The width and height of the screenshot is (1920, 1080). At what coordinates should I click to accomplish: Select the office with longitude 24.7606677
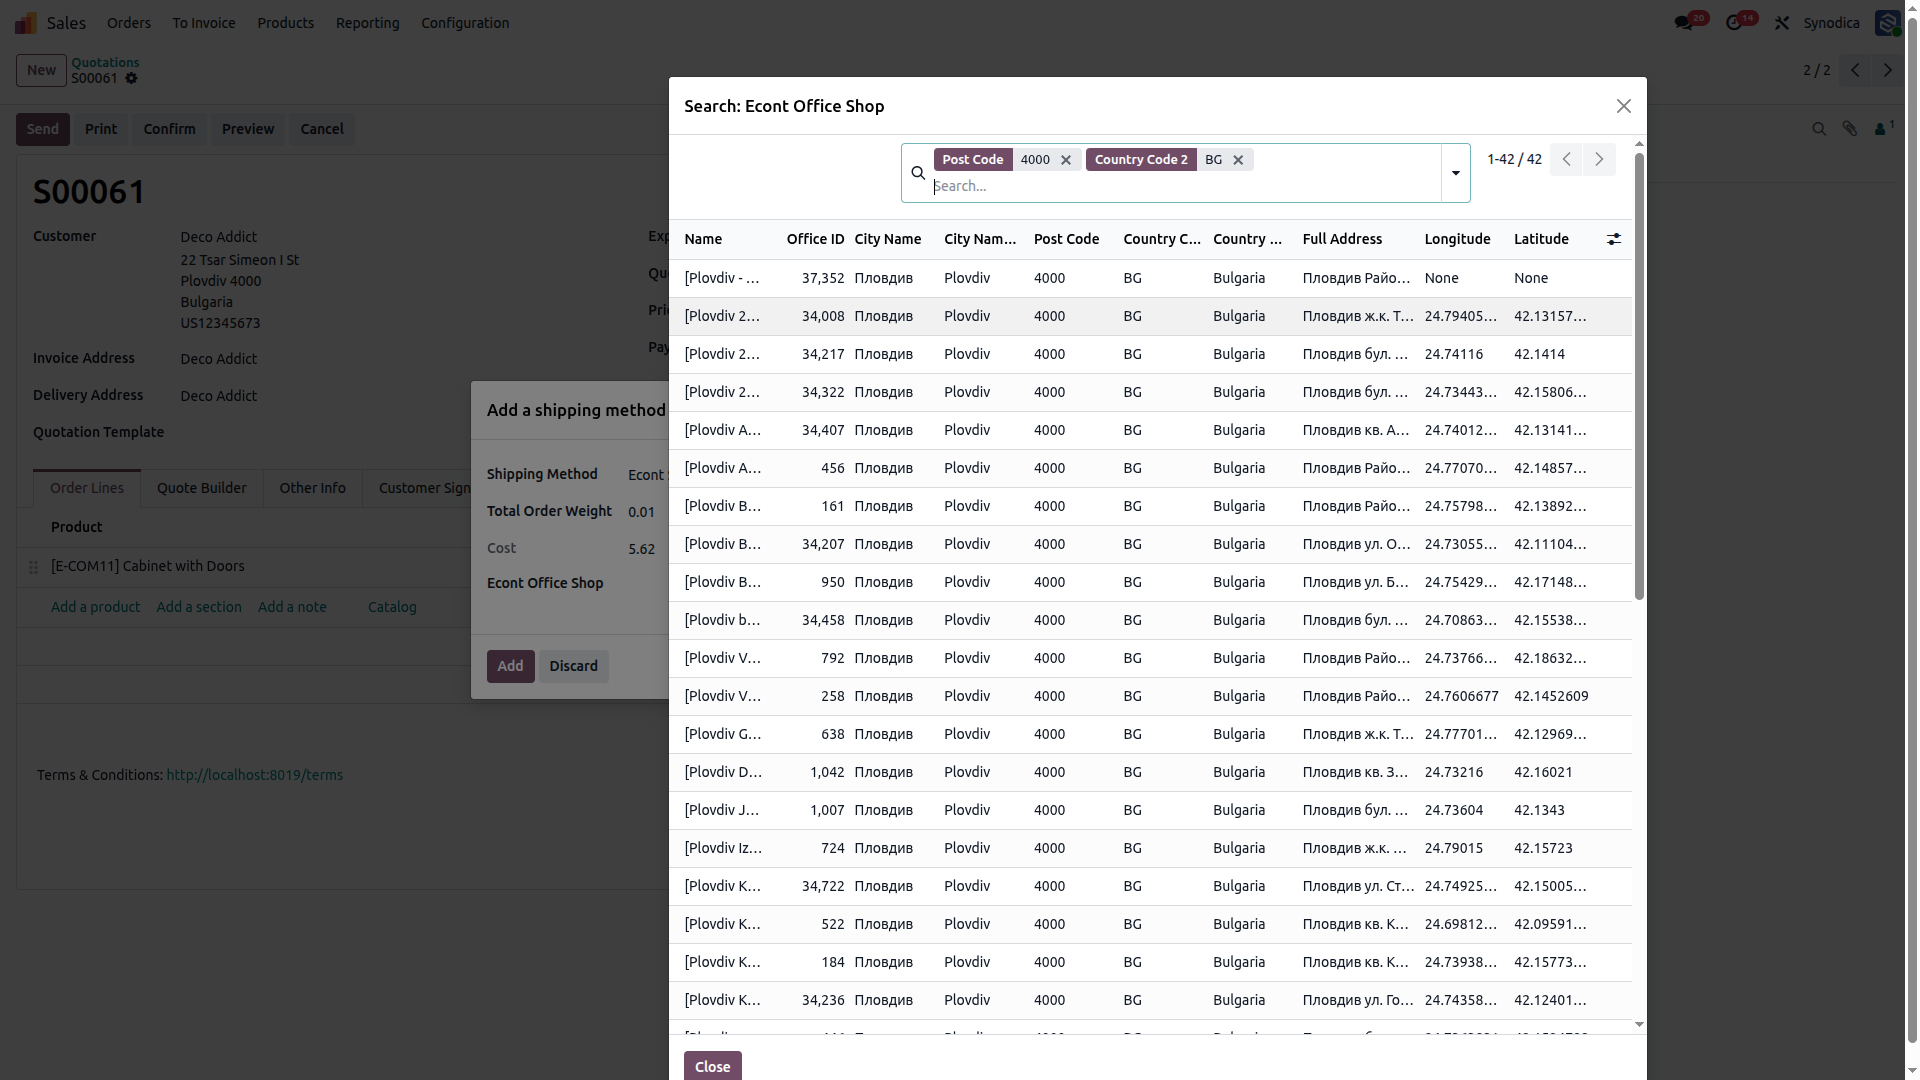[1150, 696]
